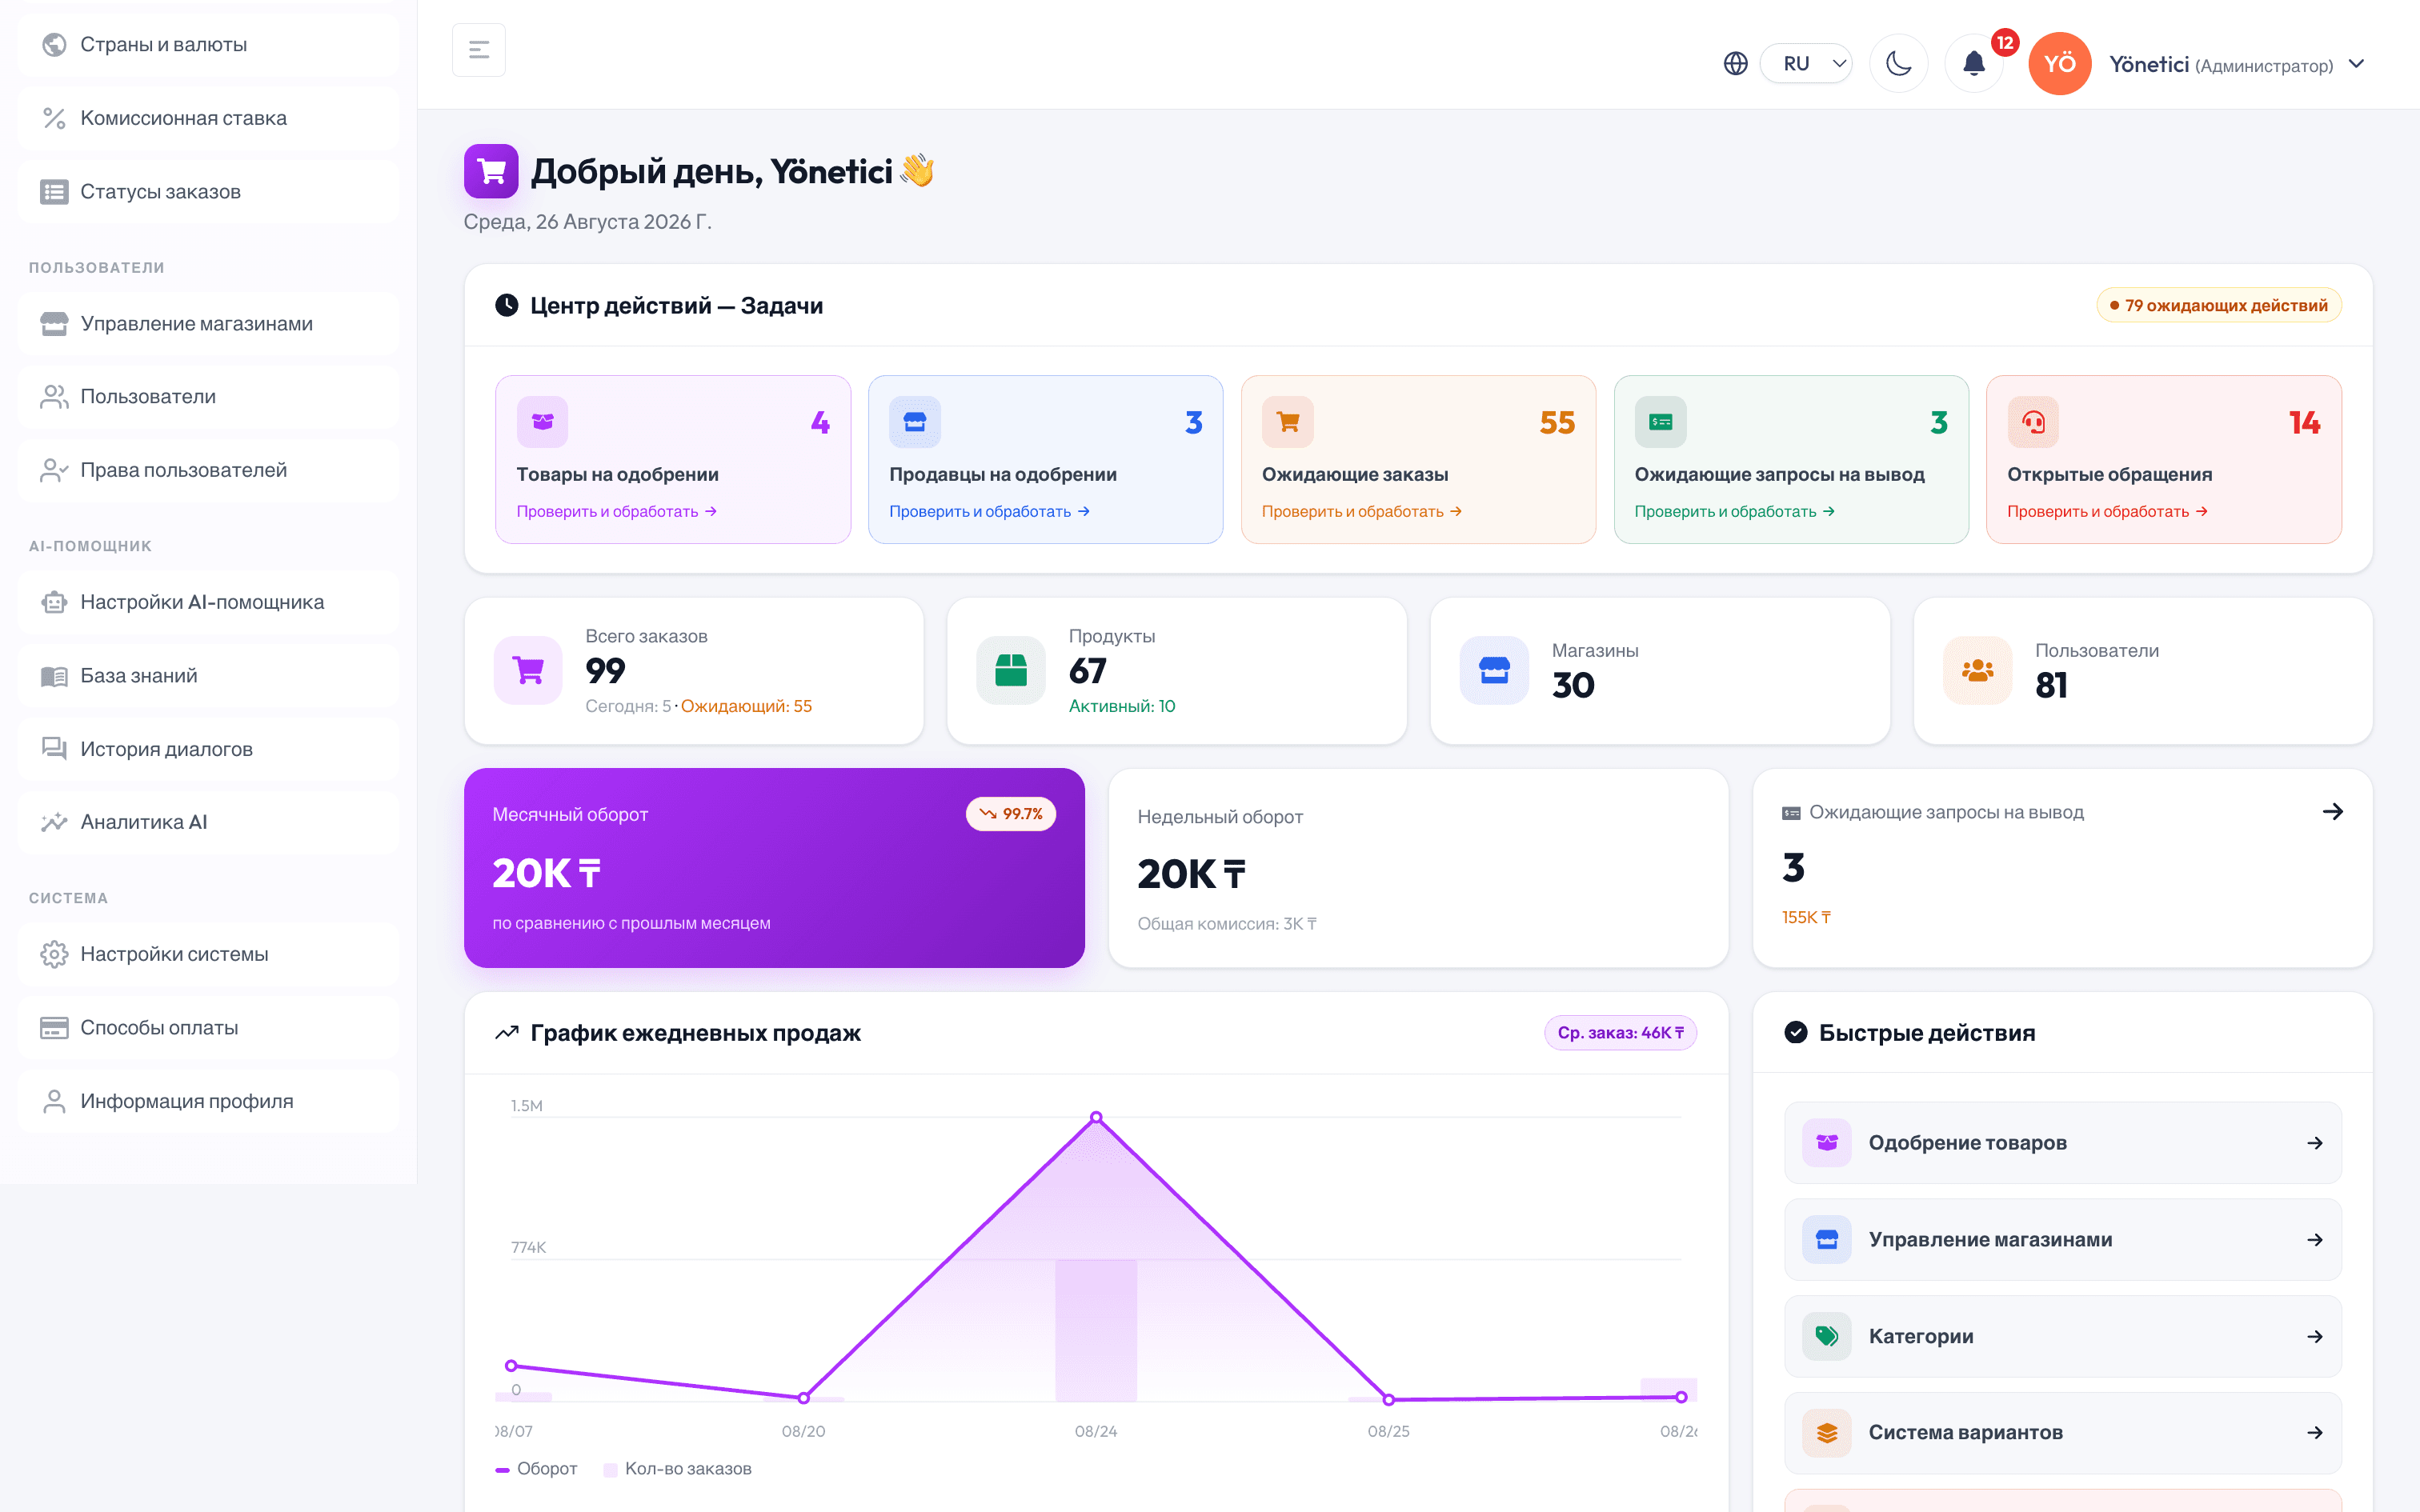Click the Настройки системы gear icon
2420x1512 pixels.
click(54, 954)
